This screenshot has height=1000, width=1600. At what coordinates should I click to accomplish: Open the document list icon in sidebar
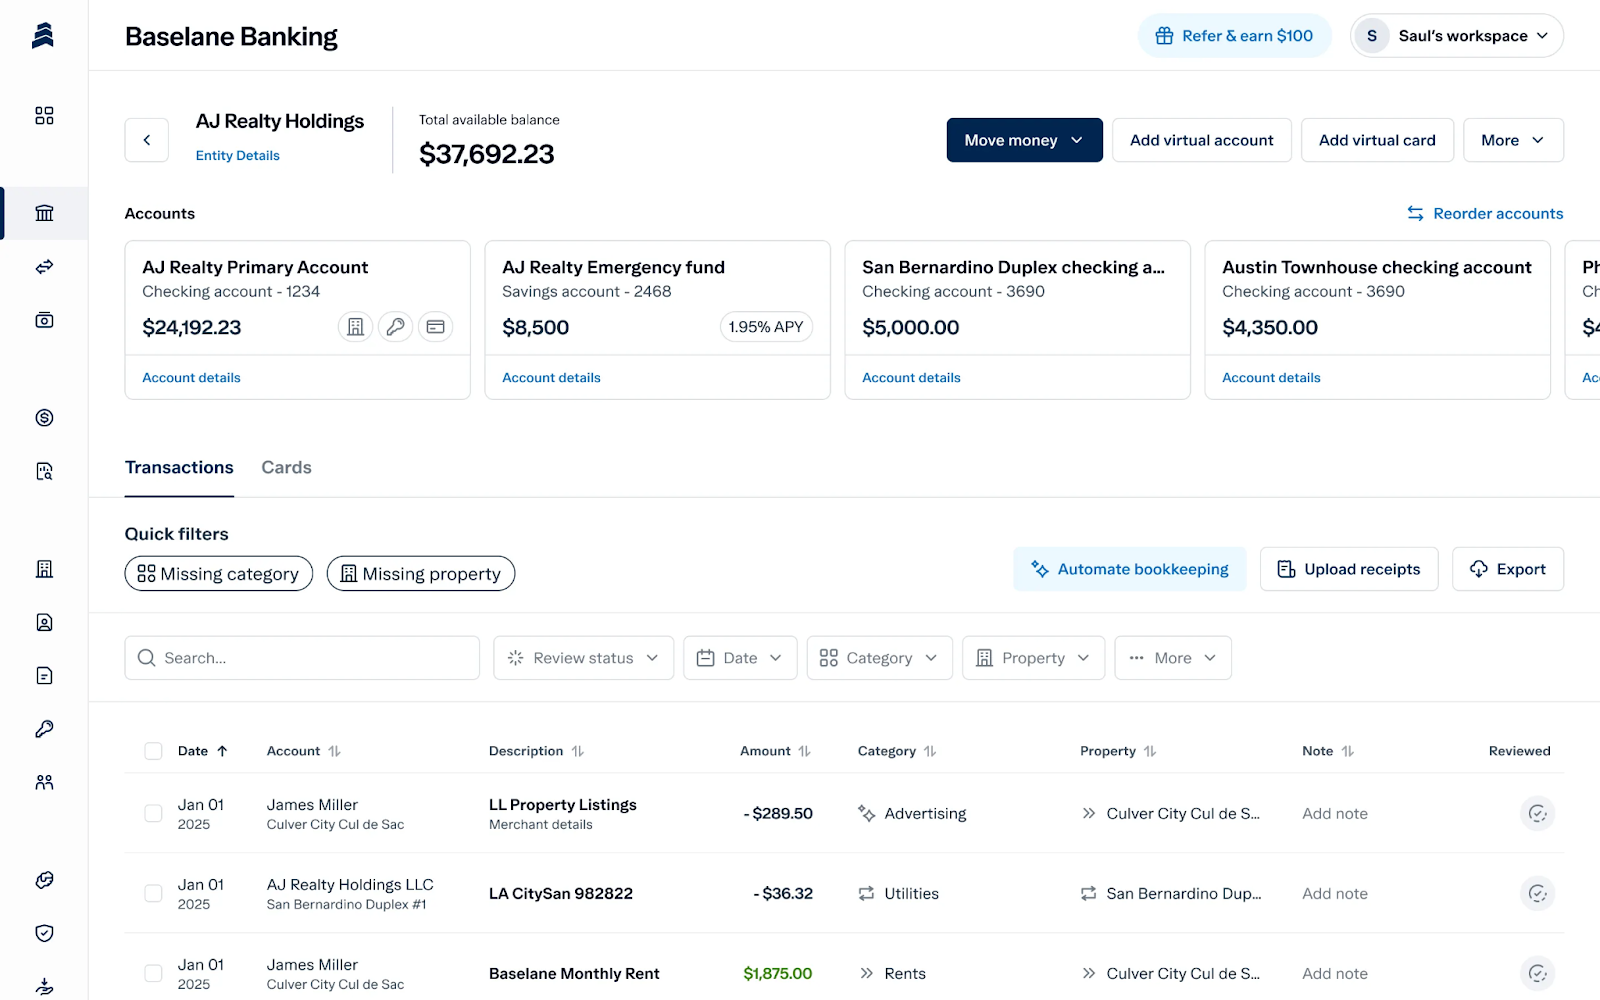coord(44,676)
